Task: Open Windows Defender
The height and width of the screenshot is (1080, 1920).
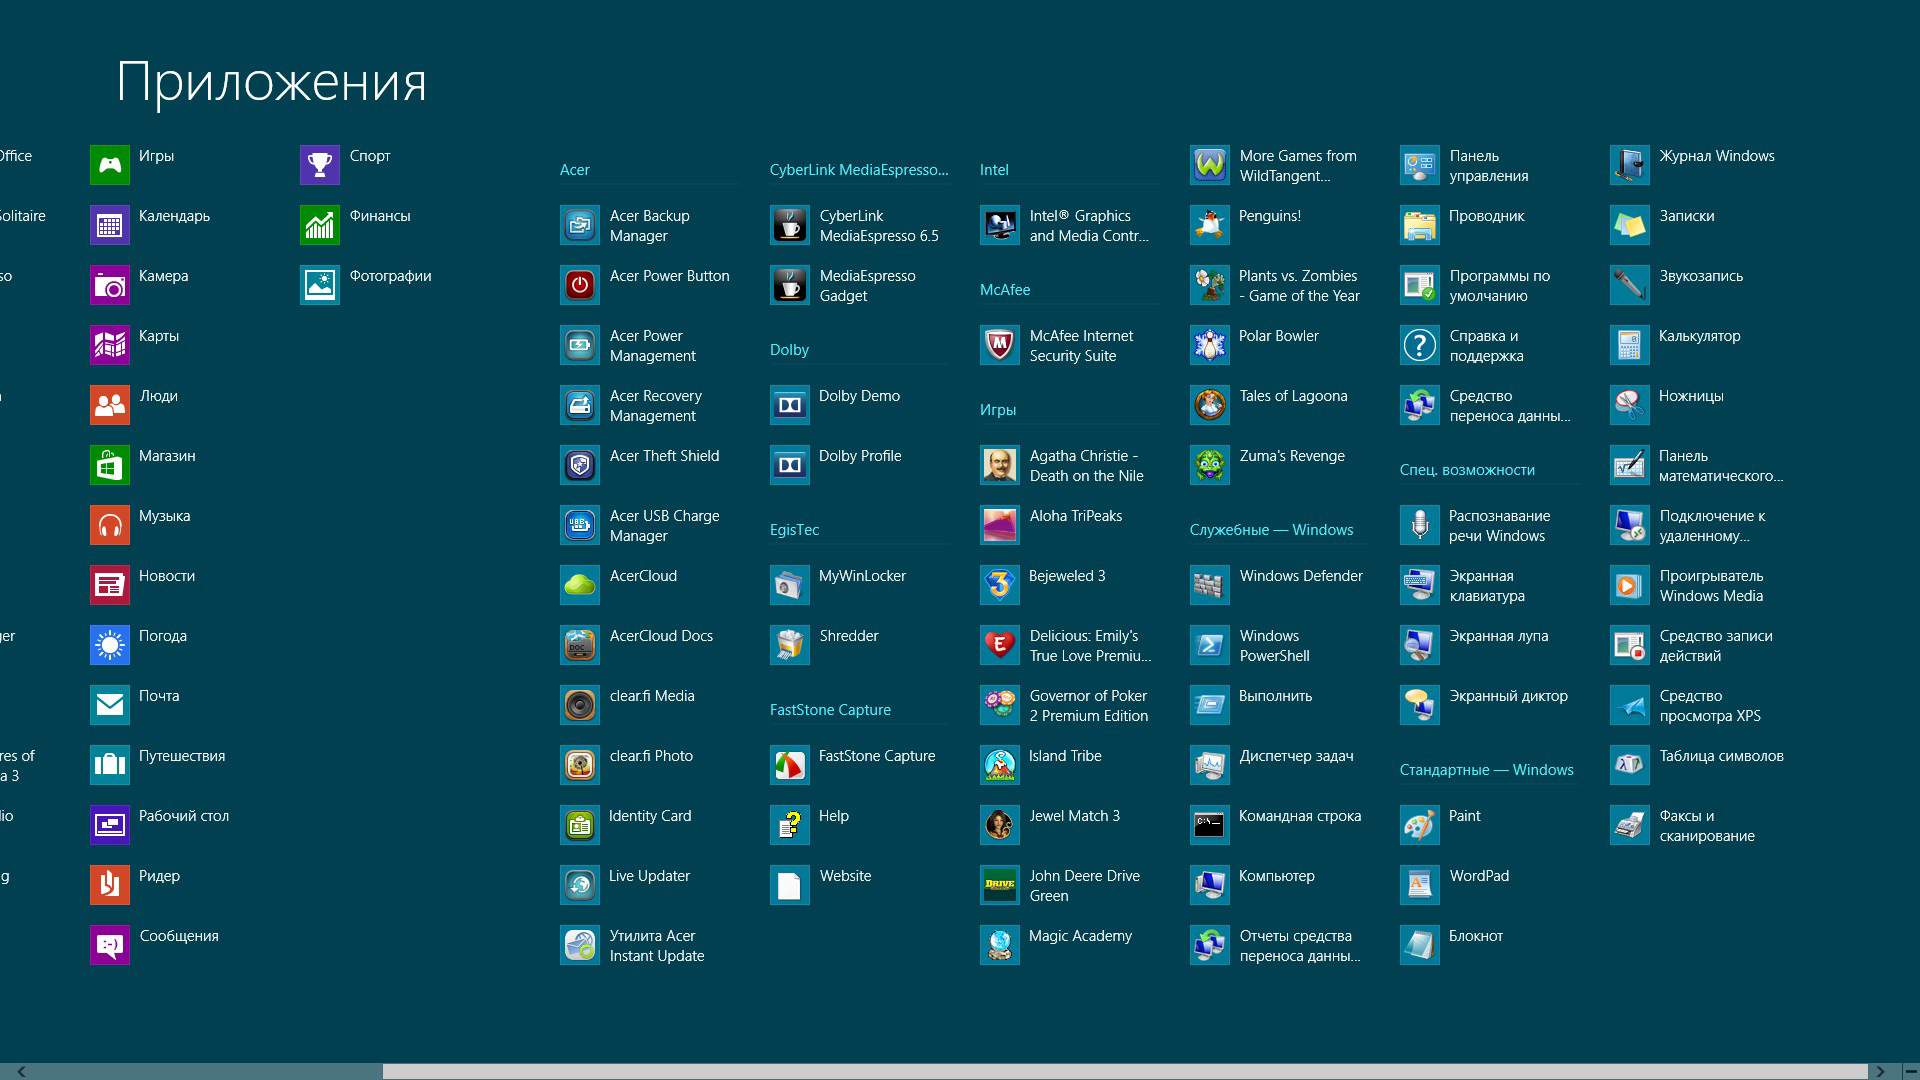Action: pos(1209,585)
